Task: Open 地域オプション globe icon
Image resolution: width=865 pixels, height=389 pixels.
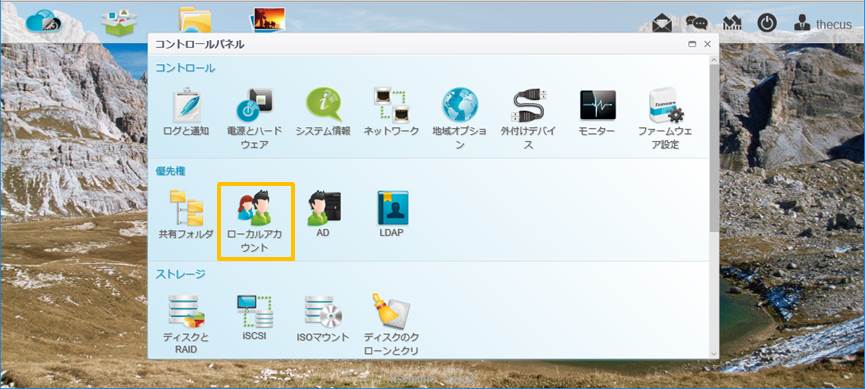Action: (460, 104)
